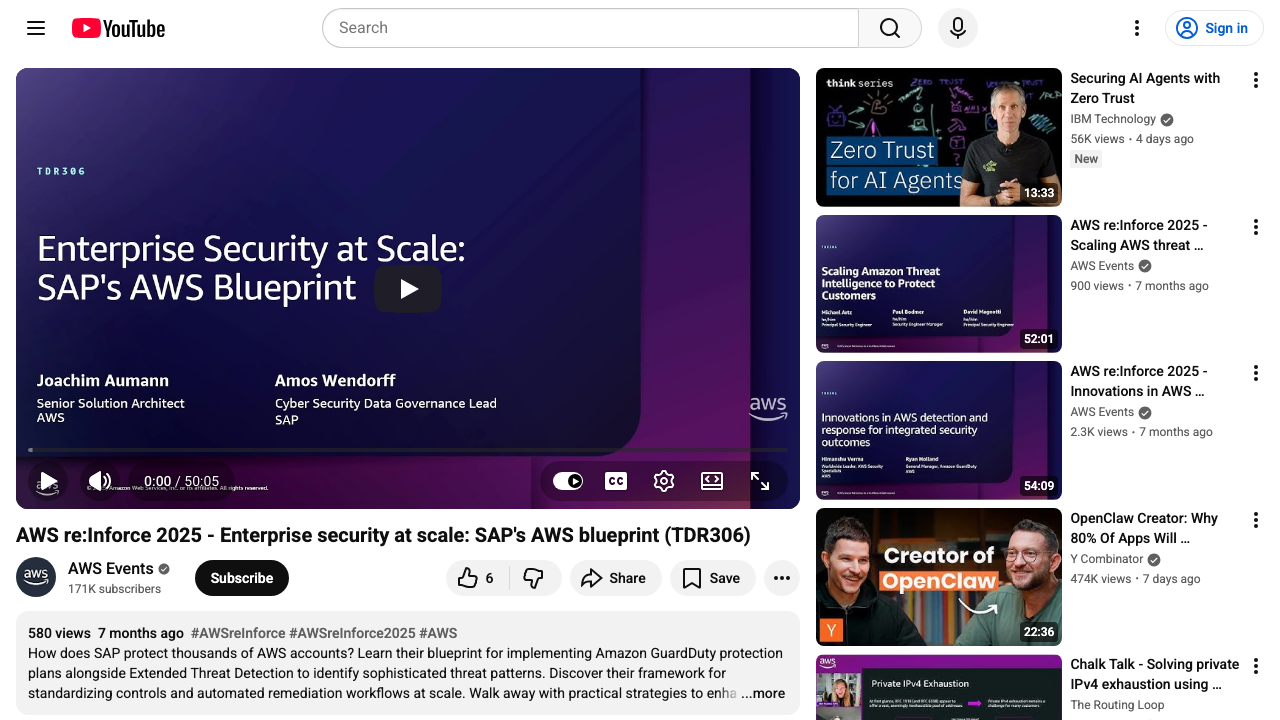The width and height of the screenshot is (1280, 720).
Task: Open options for OpenClaw Creator video
Action: click(1256, 520)
